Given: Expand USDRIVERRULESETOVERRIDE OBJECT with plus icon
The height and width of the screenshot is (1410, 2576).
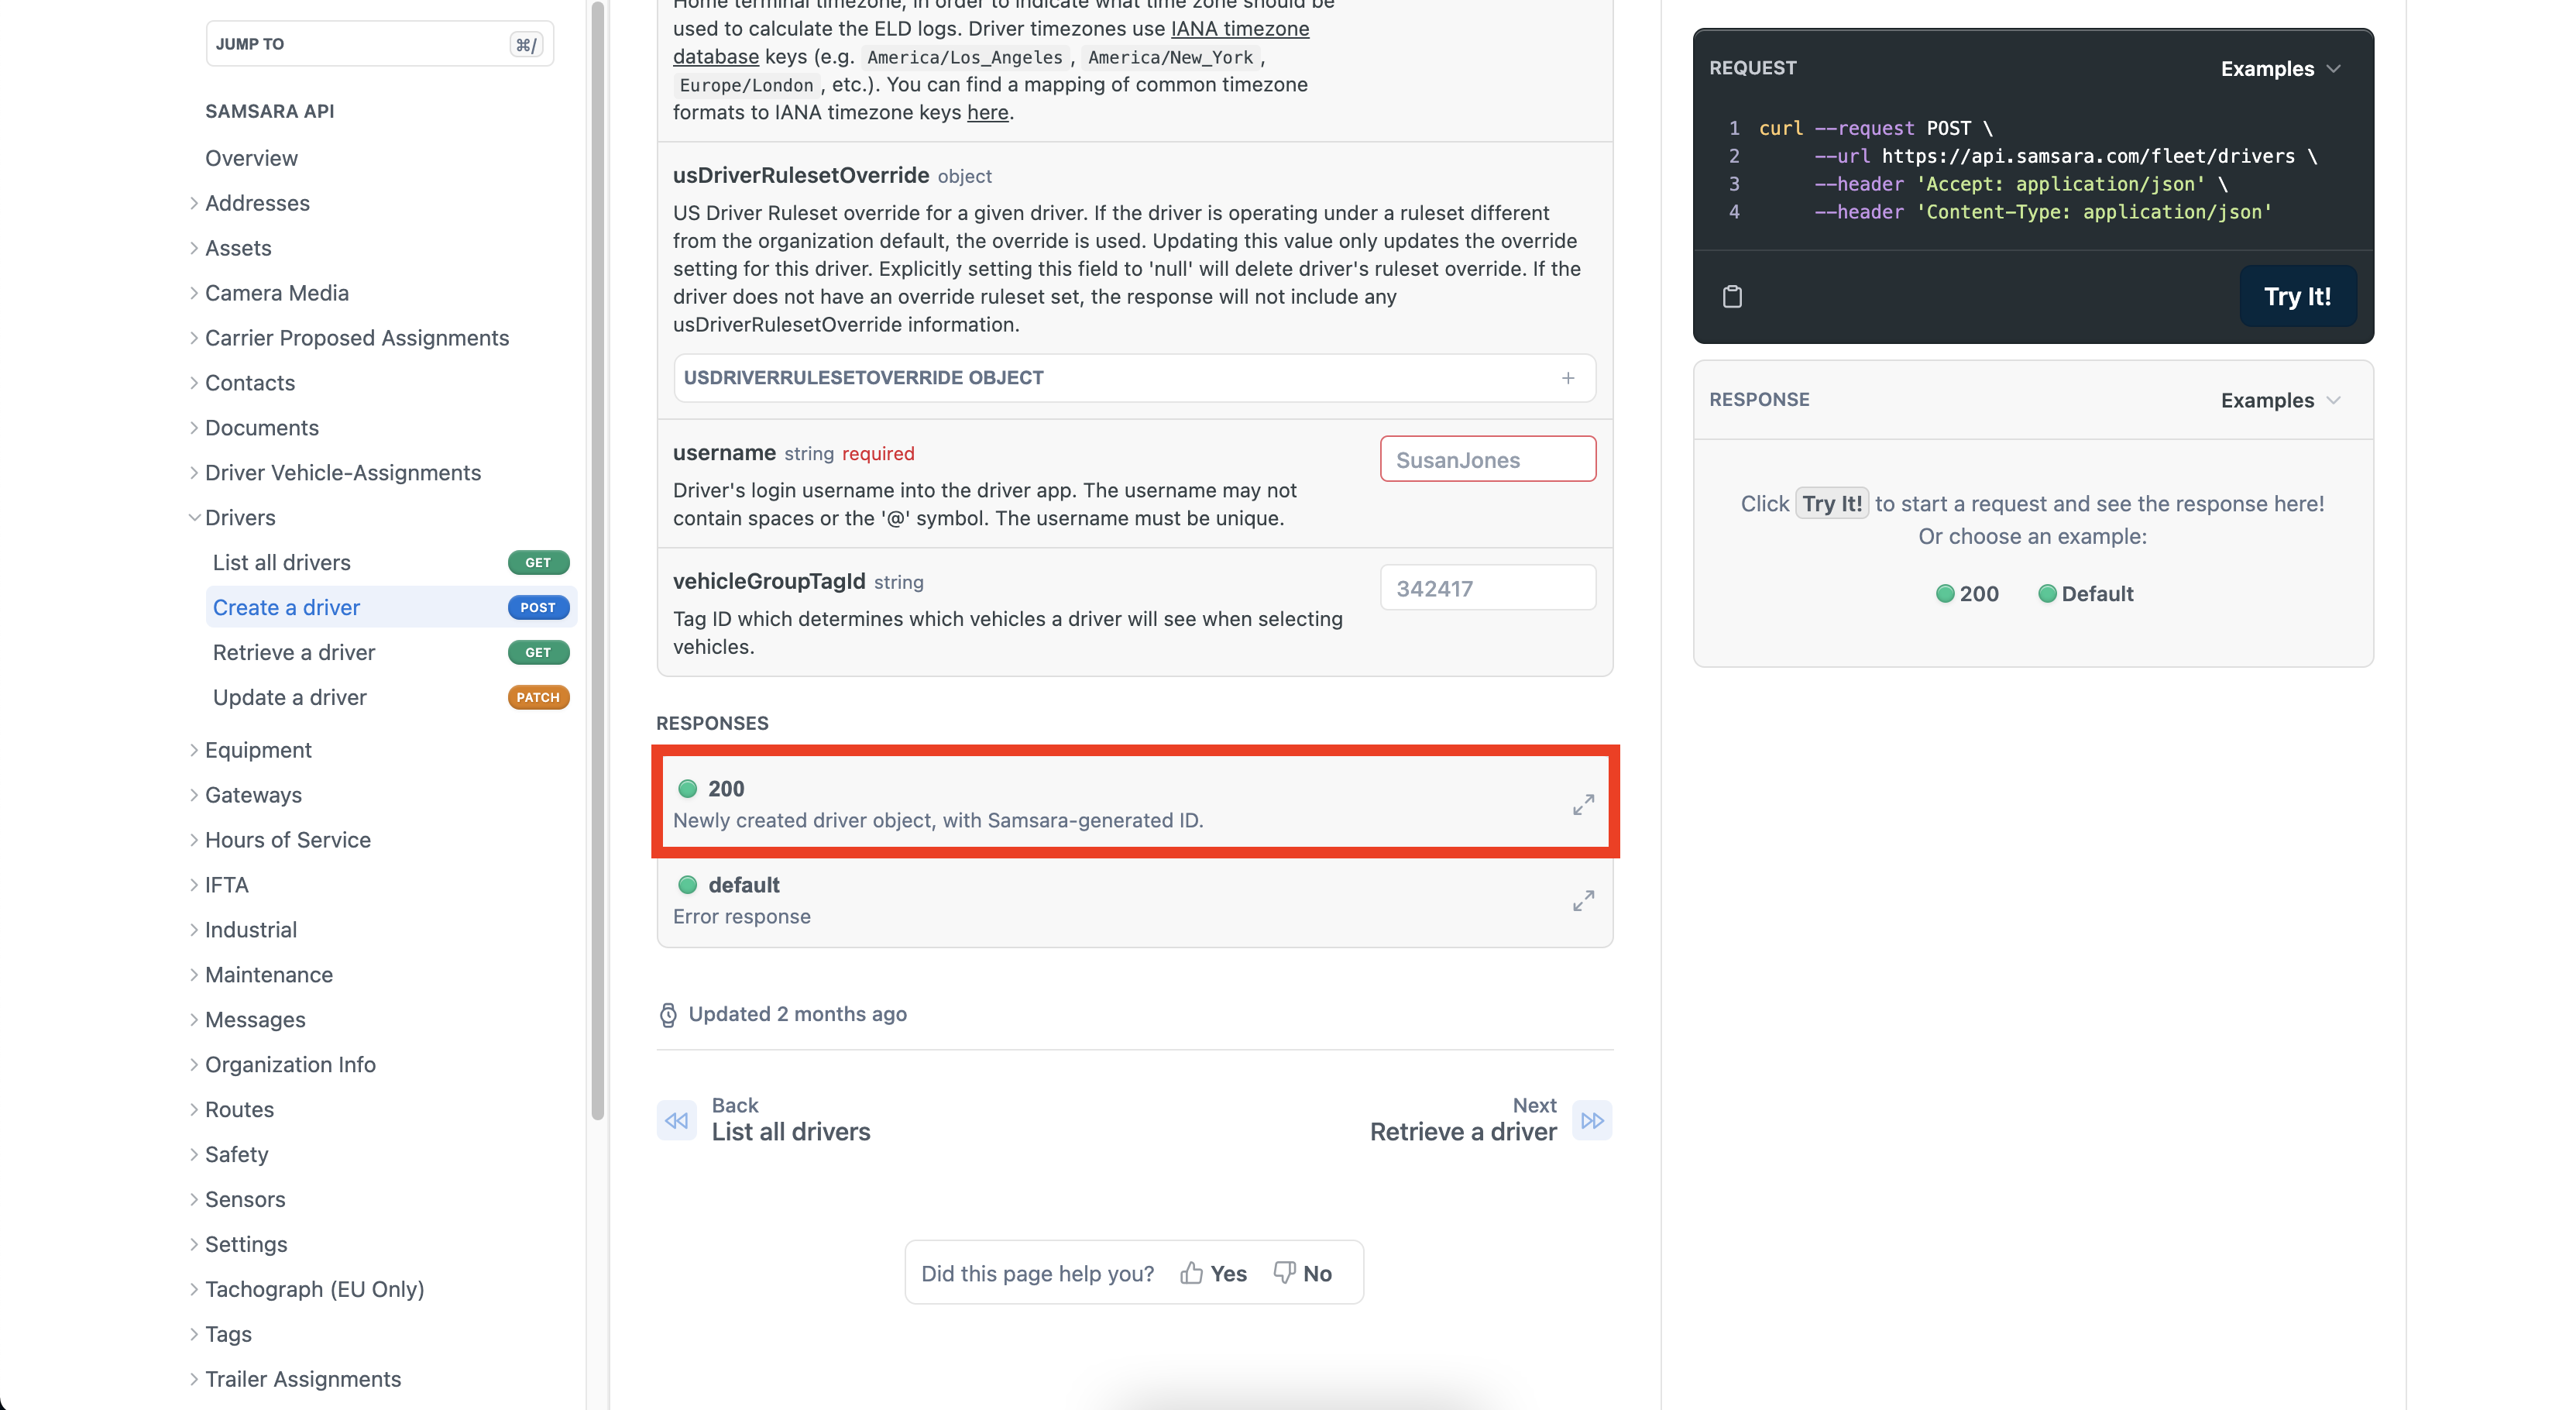Looking at the screenshot, I should point(1567,377).
